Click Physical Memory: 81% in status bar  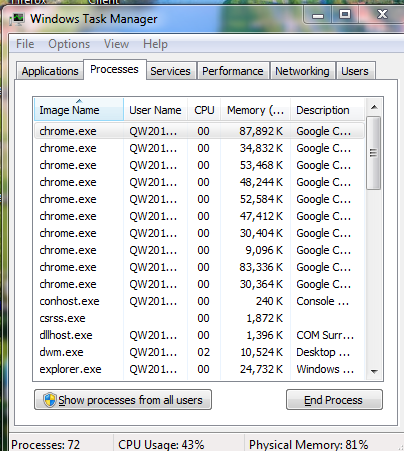tap(309, 445)
